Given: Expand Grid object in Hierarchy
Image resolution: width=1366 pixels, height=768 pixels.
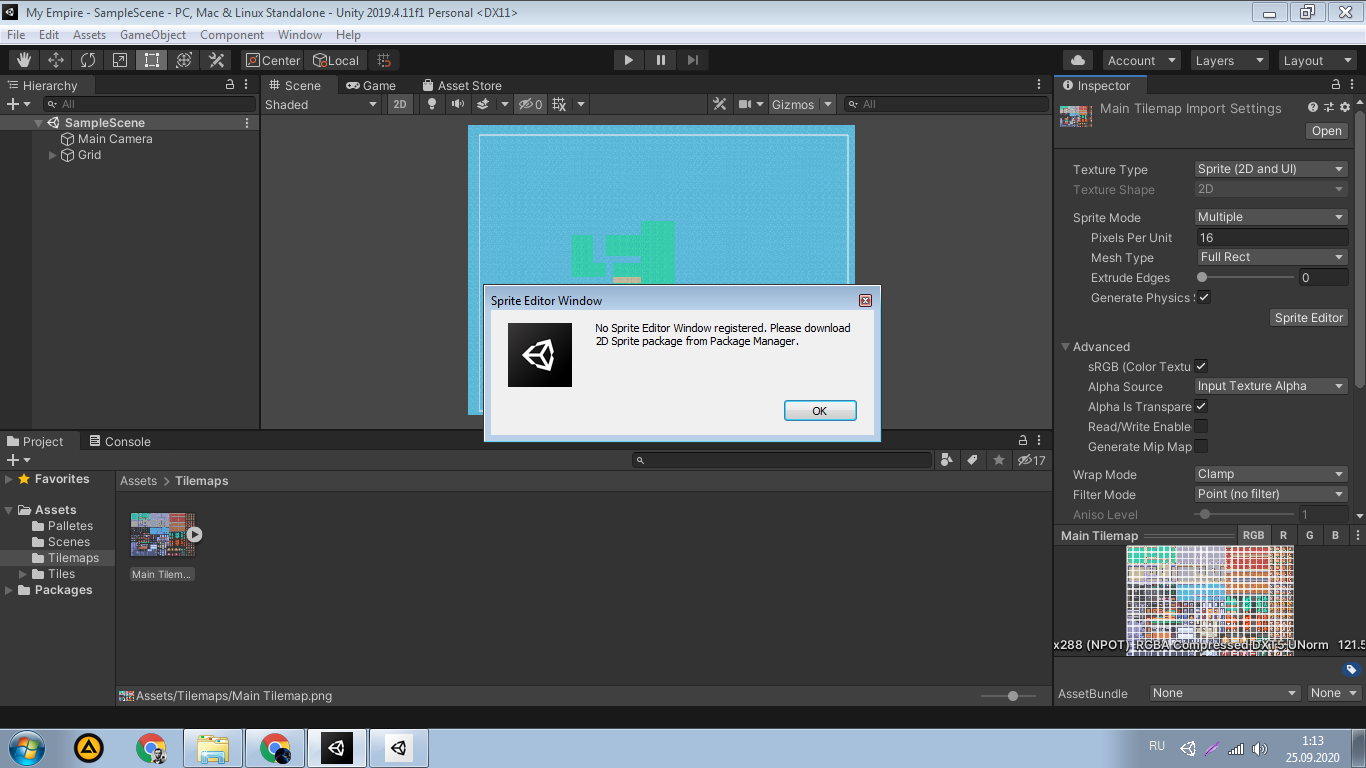Looking at the screenshot, I should coord(53,155).
